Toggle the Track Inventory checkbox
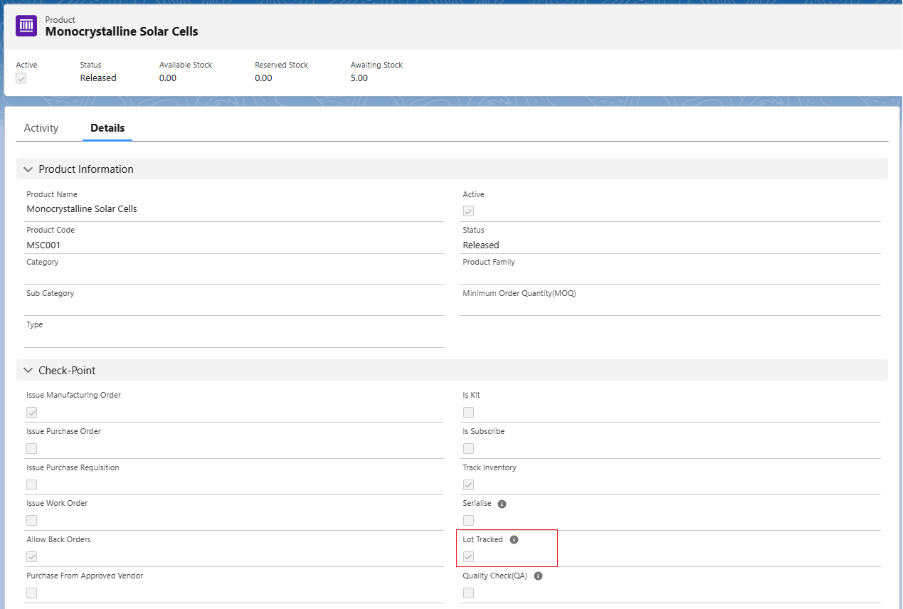Viewport: 903px width, 609px height. point(468,485)
